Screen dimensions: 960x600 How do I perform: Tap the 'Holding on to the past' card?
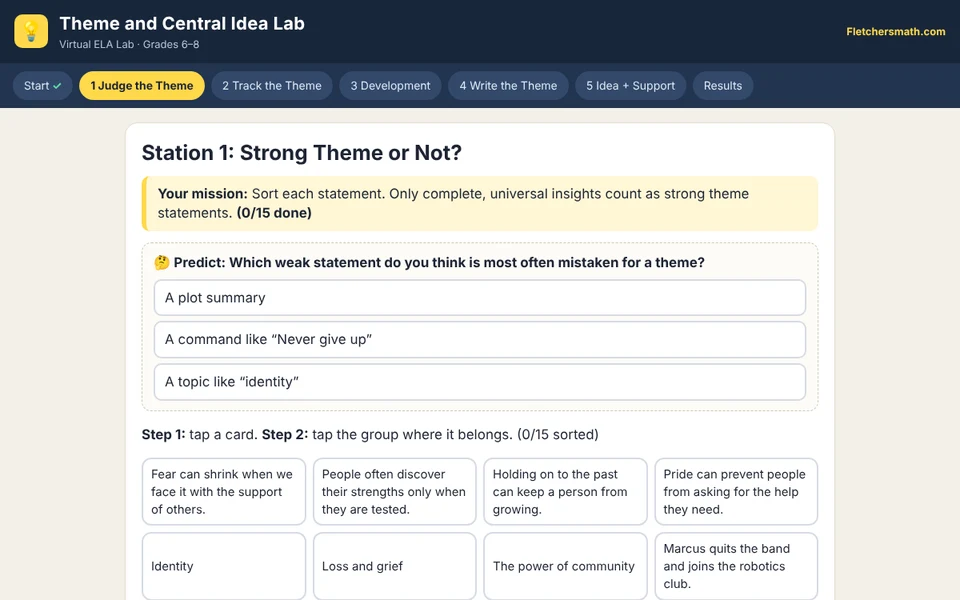click(x=565, y=492)
